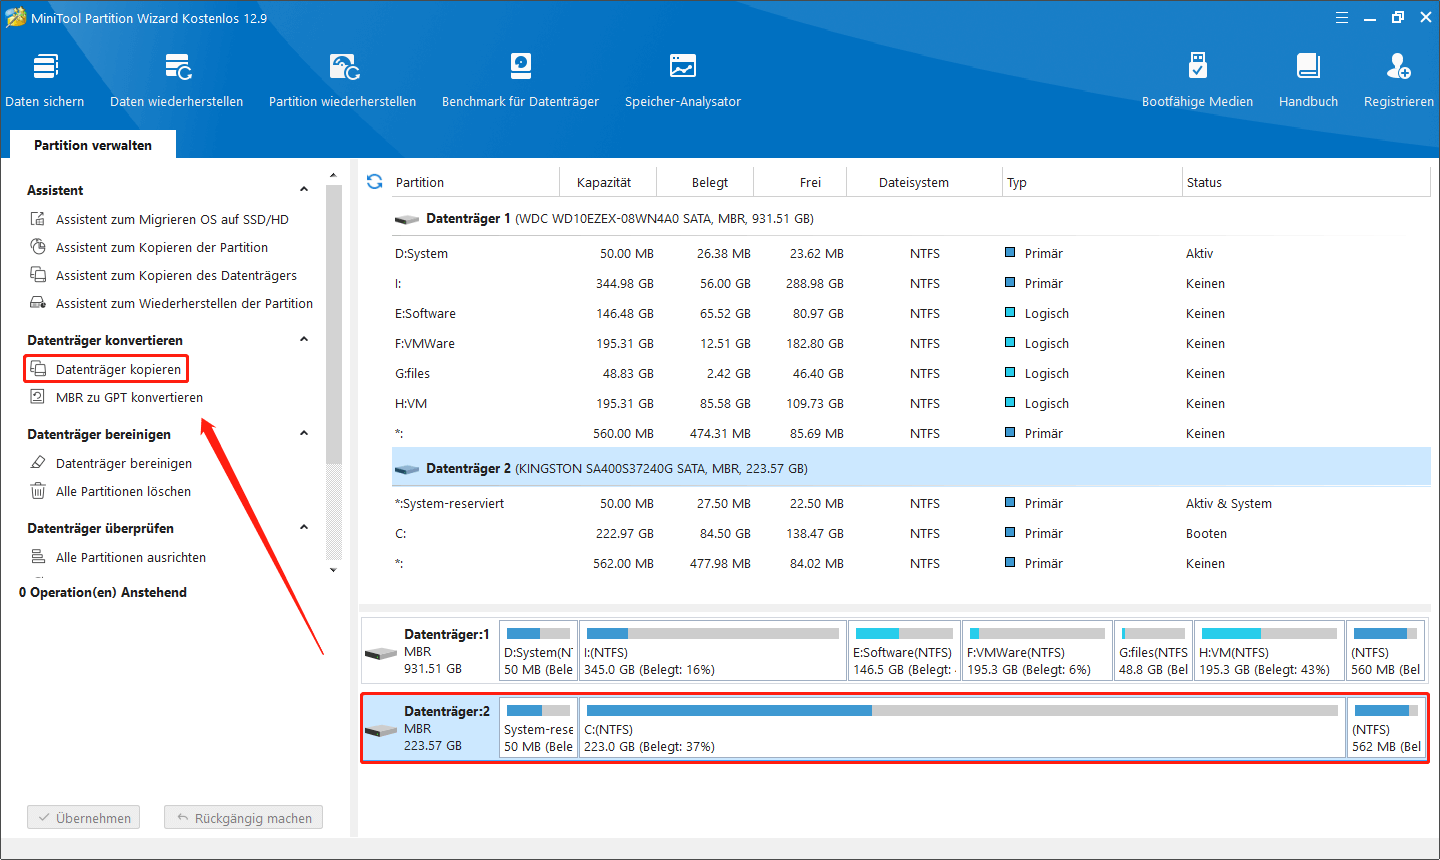Select the H:VM partition row
This screenshot has width=1440, height=860.
[910, 404]
